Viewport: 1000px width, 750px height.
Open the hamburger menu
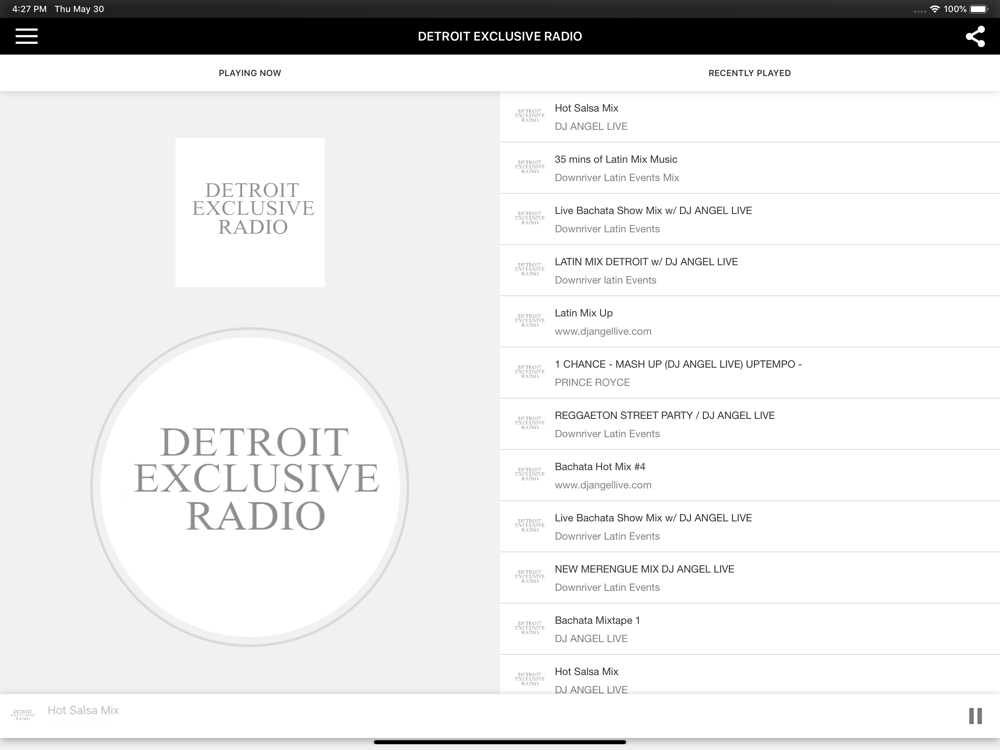[x=27, y=36]
